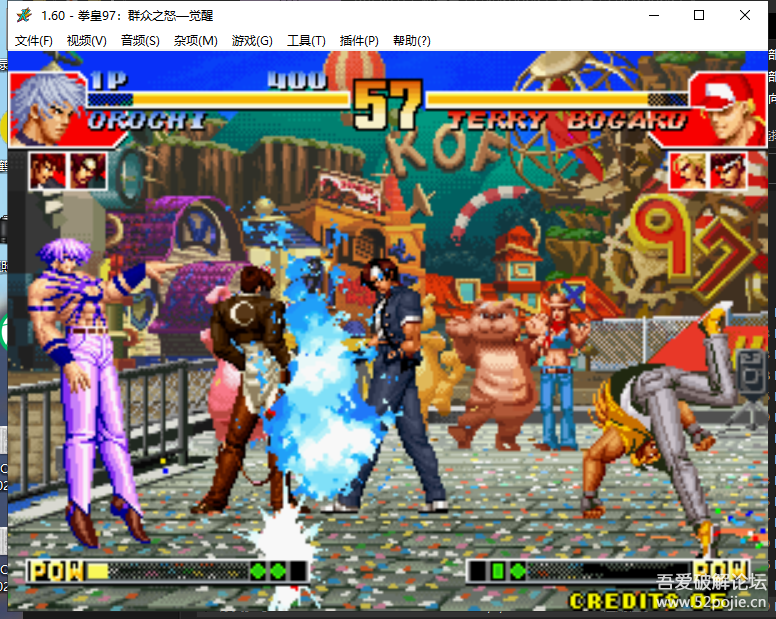This screenshot has height=619, width=776.
Task: Open the 杂项(M) menu
Action: click(195, 41)
